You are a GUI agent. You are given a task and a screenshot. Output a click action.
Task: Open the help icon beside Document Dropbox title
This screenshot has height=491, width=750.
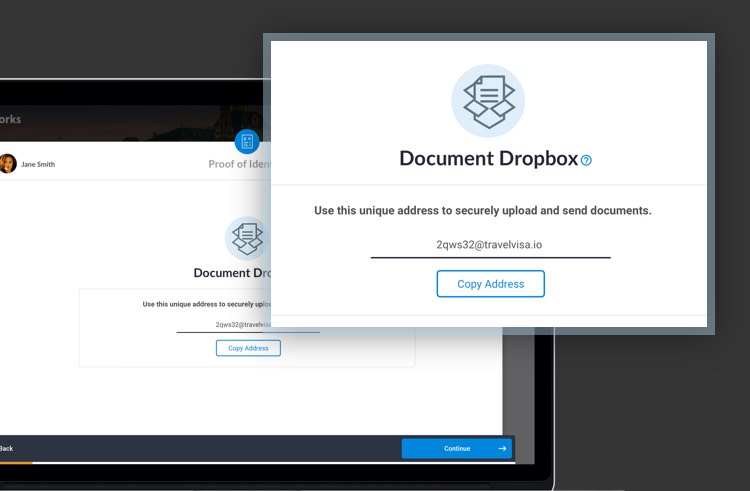point(586,161)
